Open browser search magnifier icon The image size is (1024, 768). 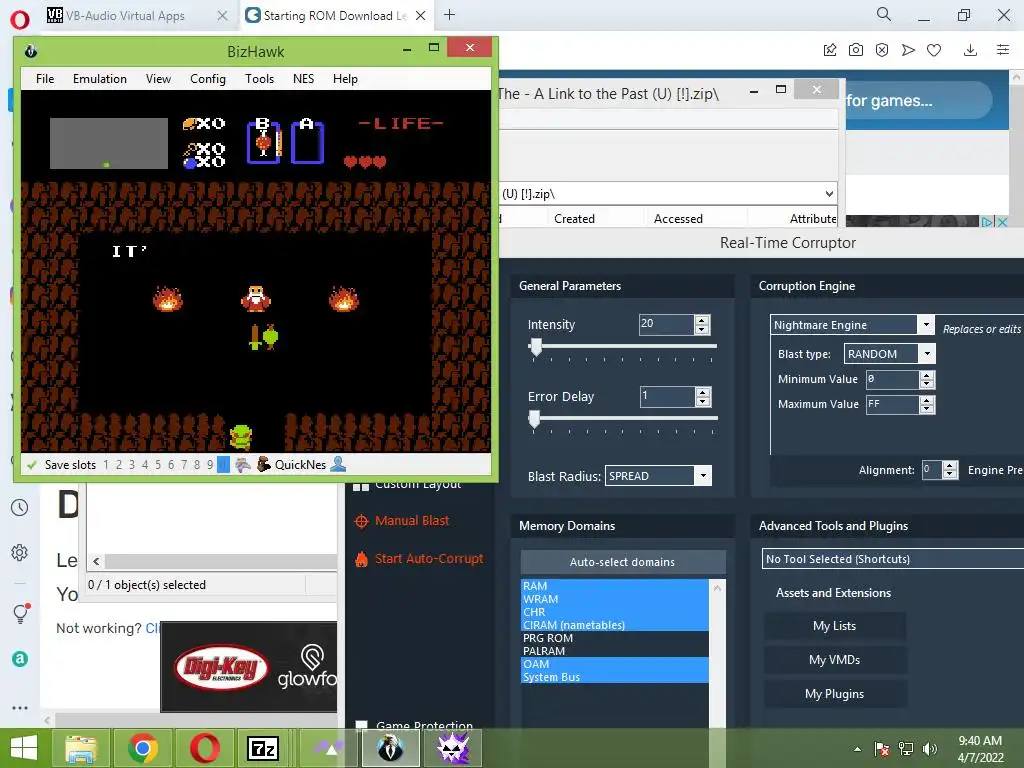[884, 14]
